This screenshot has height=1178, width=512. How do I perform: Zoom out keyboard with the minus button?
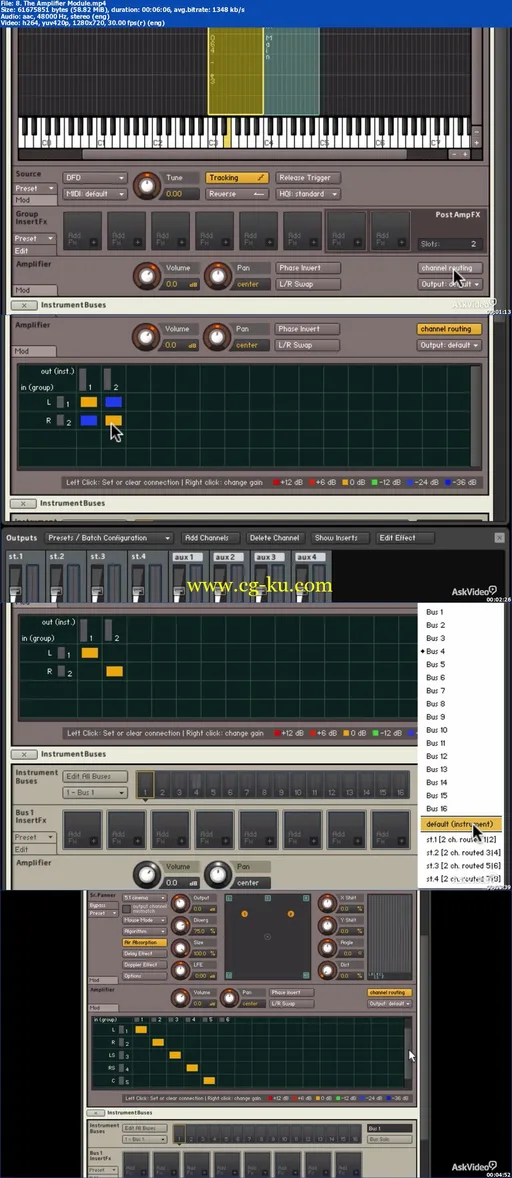click(453, 154)
